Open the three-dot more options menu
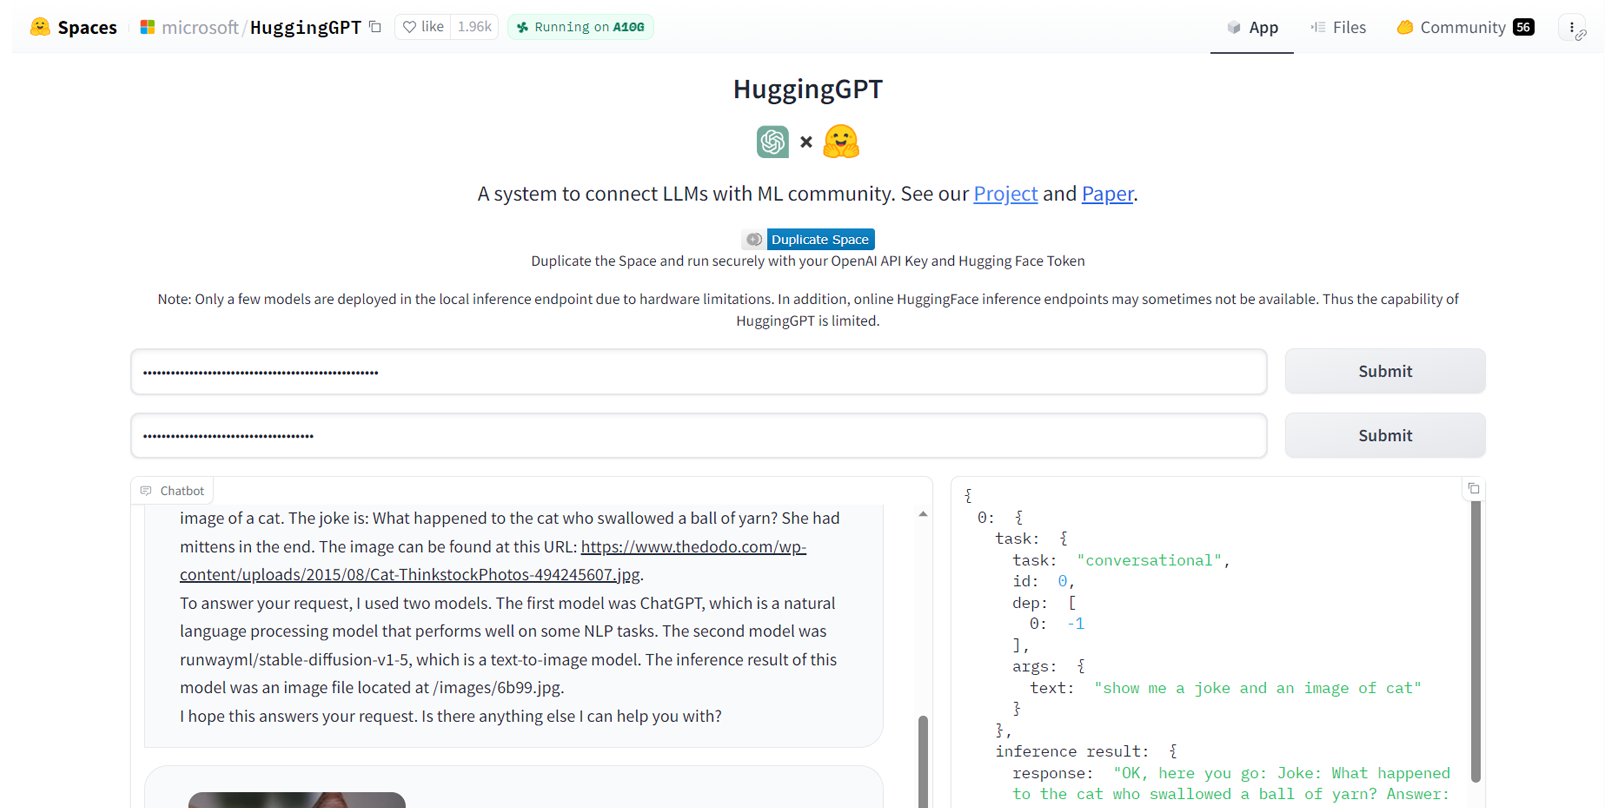This screenshot has height=808, width=1616. click(x=1572, y=27)
